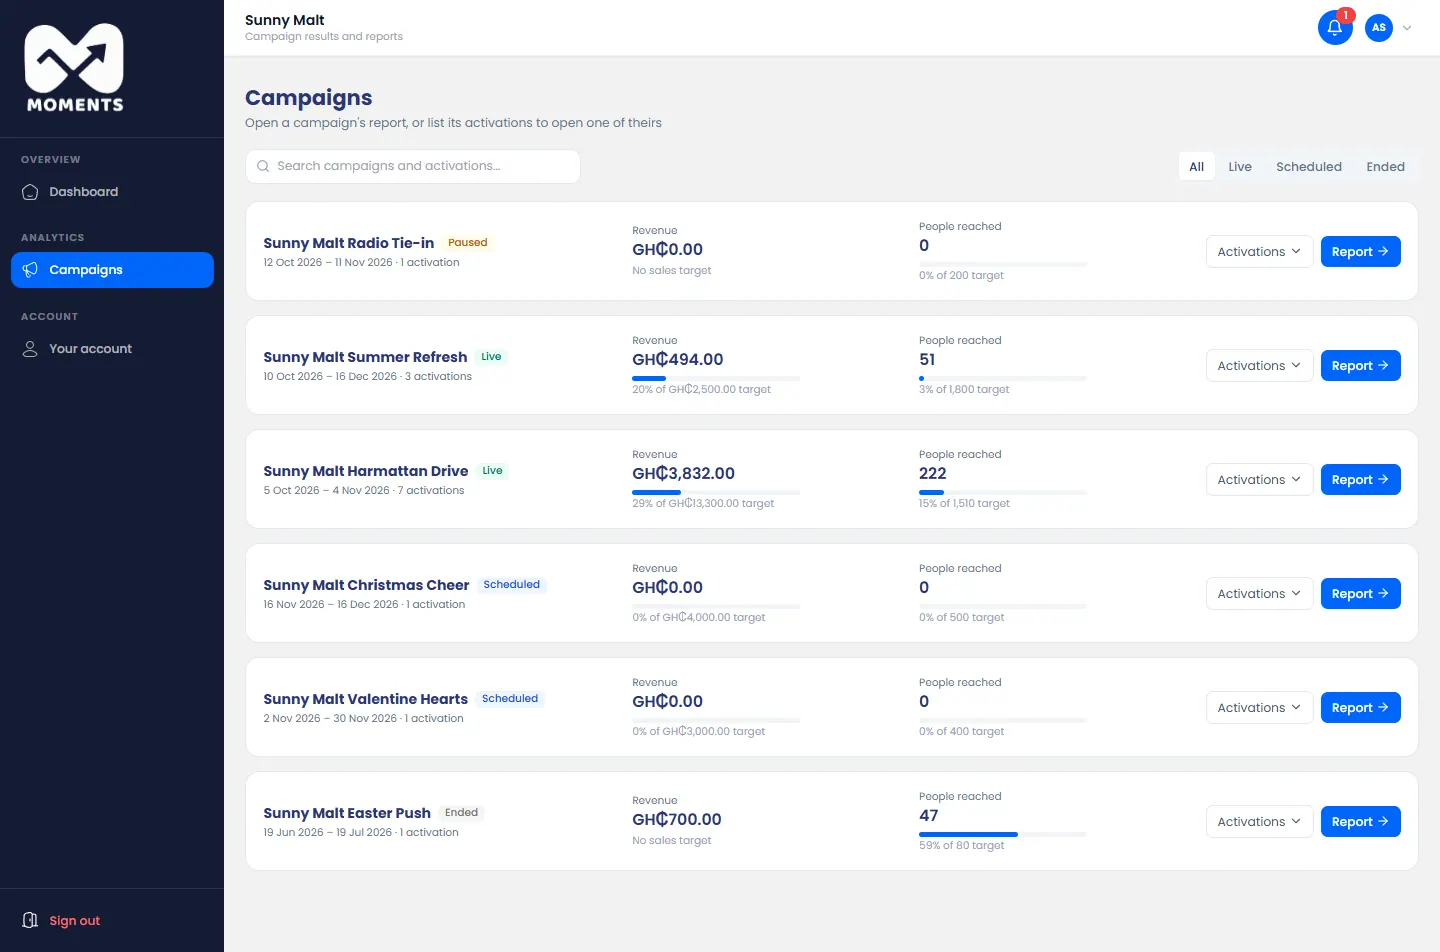This screenshot has height=952, width=1440.
Task: Expand Activations for Valentine Hearts
Action: 1259,708
